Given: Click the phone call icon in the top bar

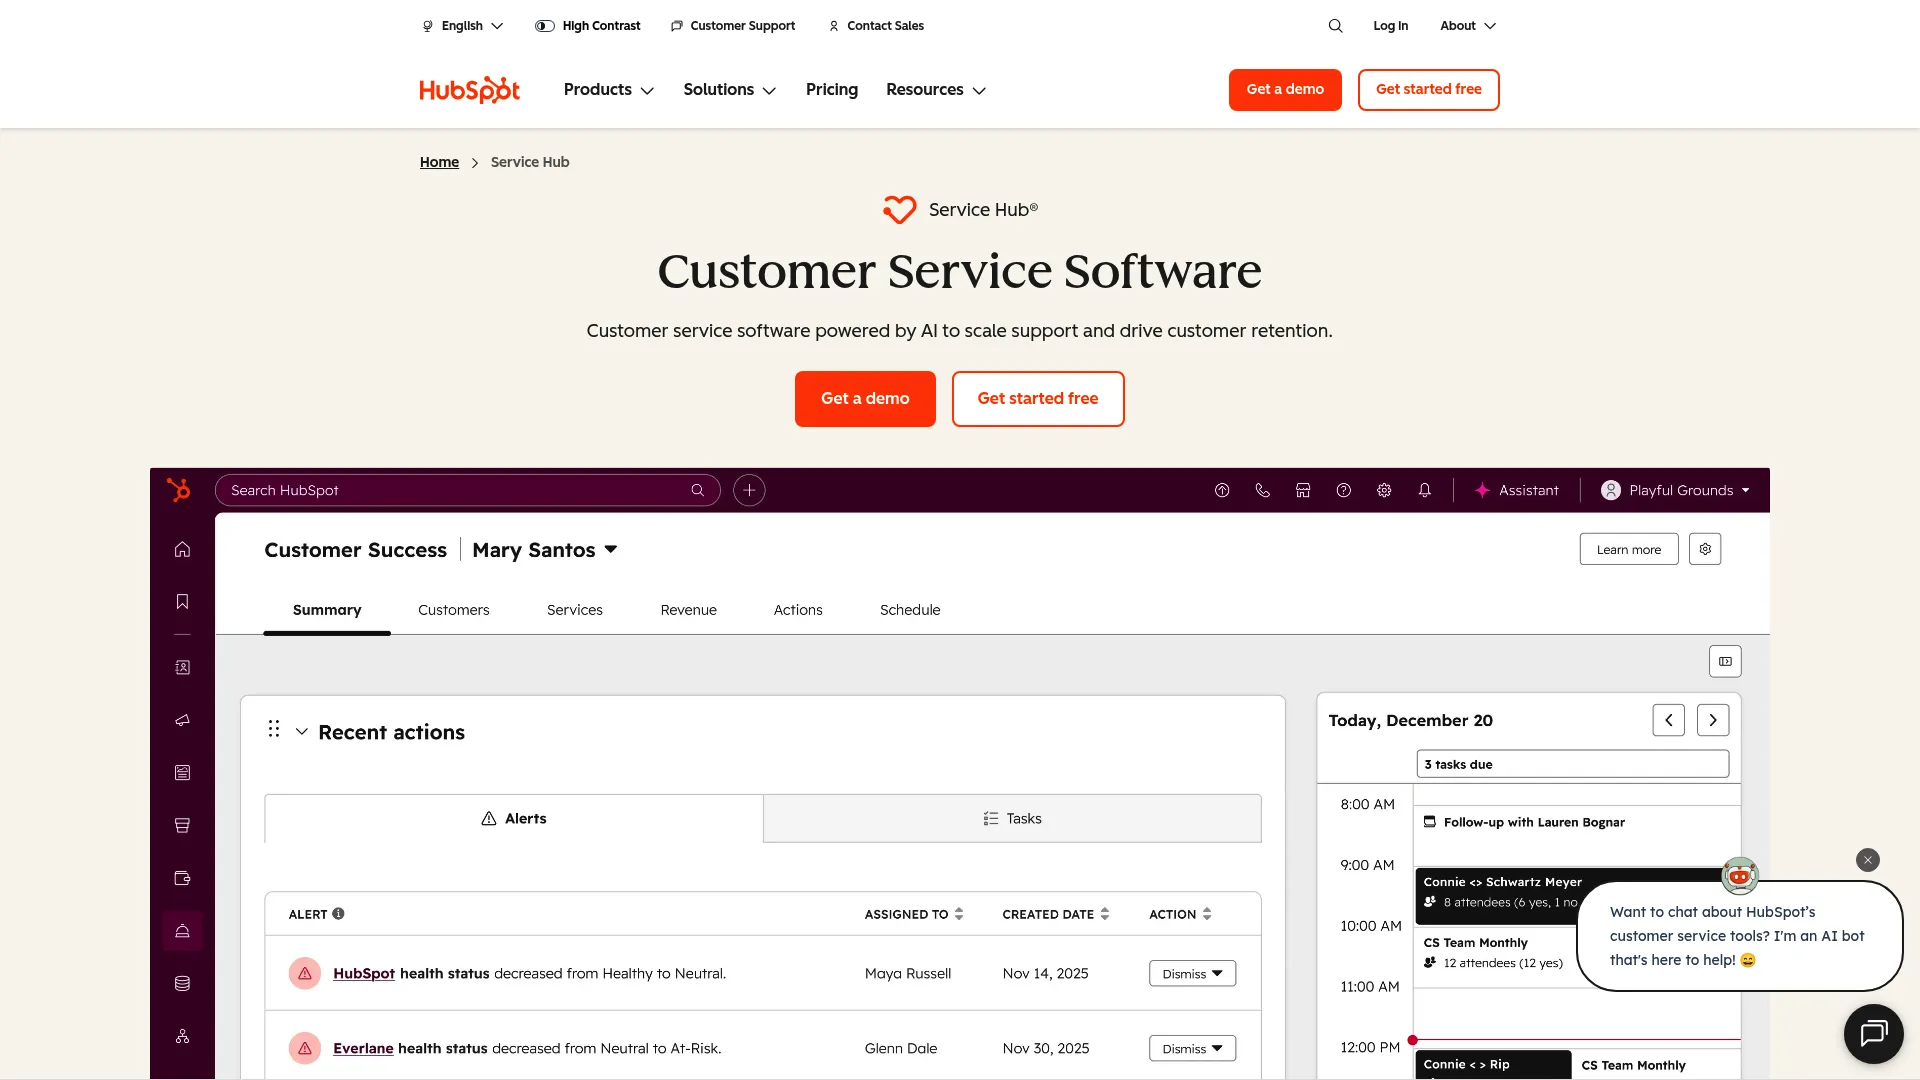Looking at the screenshot, I should [1262, 490].
